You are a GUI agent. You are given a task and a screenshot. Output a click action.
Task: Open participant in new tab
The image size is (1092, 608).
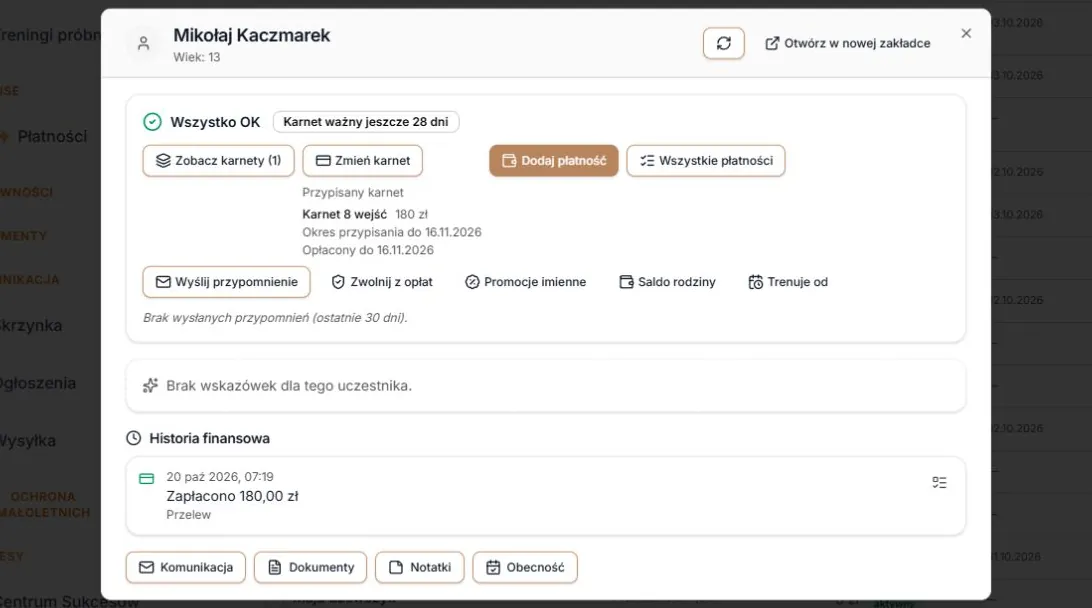click(x=848, y=43)
